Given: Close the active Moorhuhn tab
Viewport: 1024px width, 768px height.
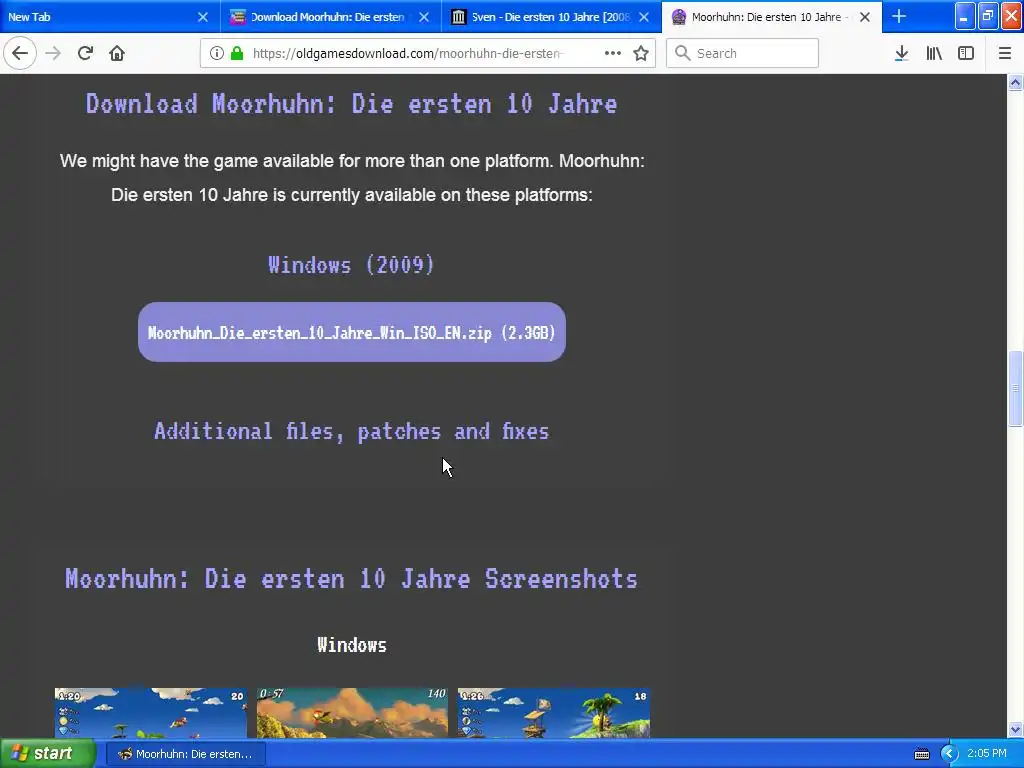Looking at the screenshot, I should (865, 17).
